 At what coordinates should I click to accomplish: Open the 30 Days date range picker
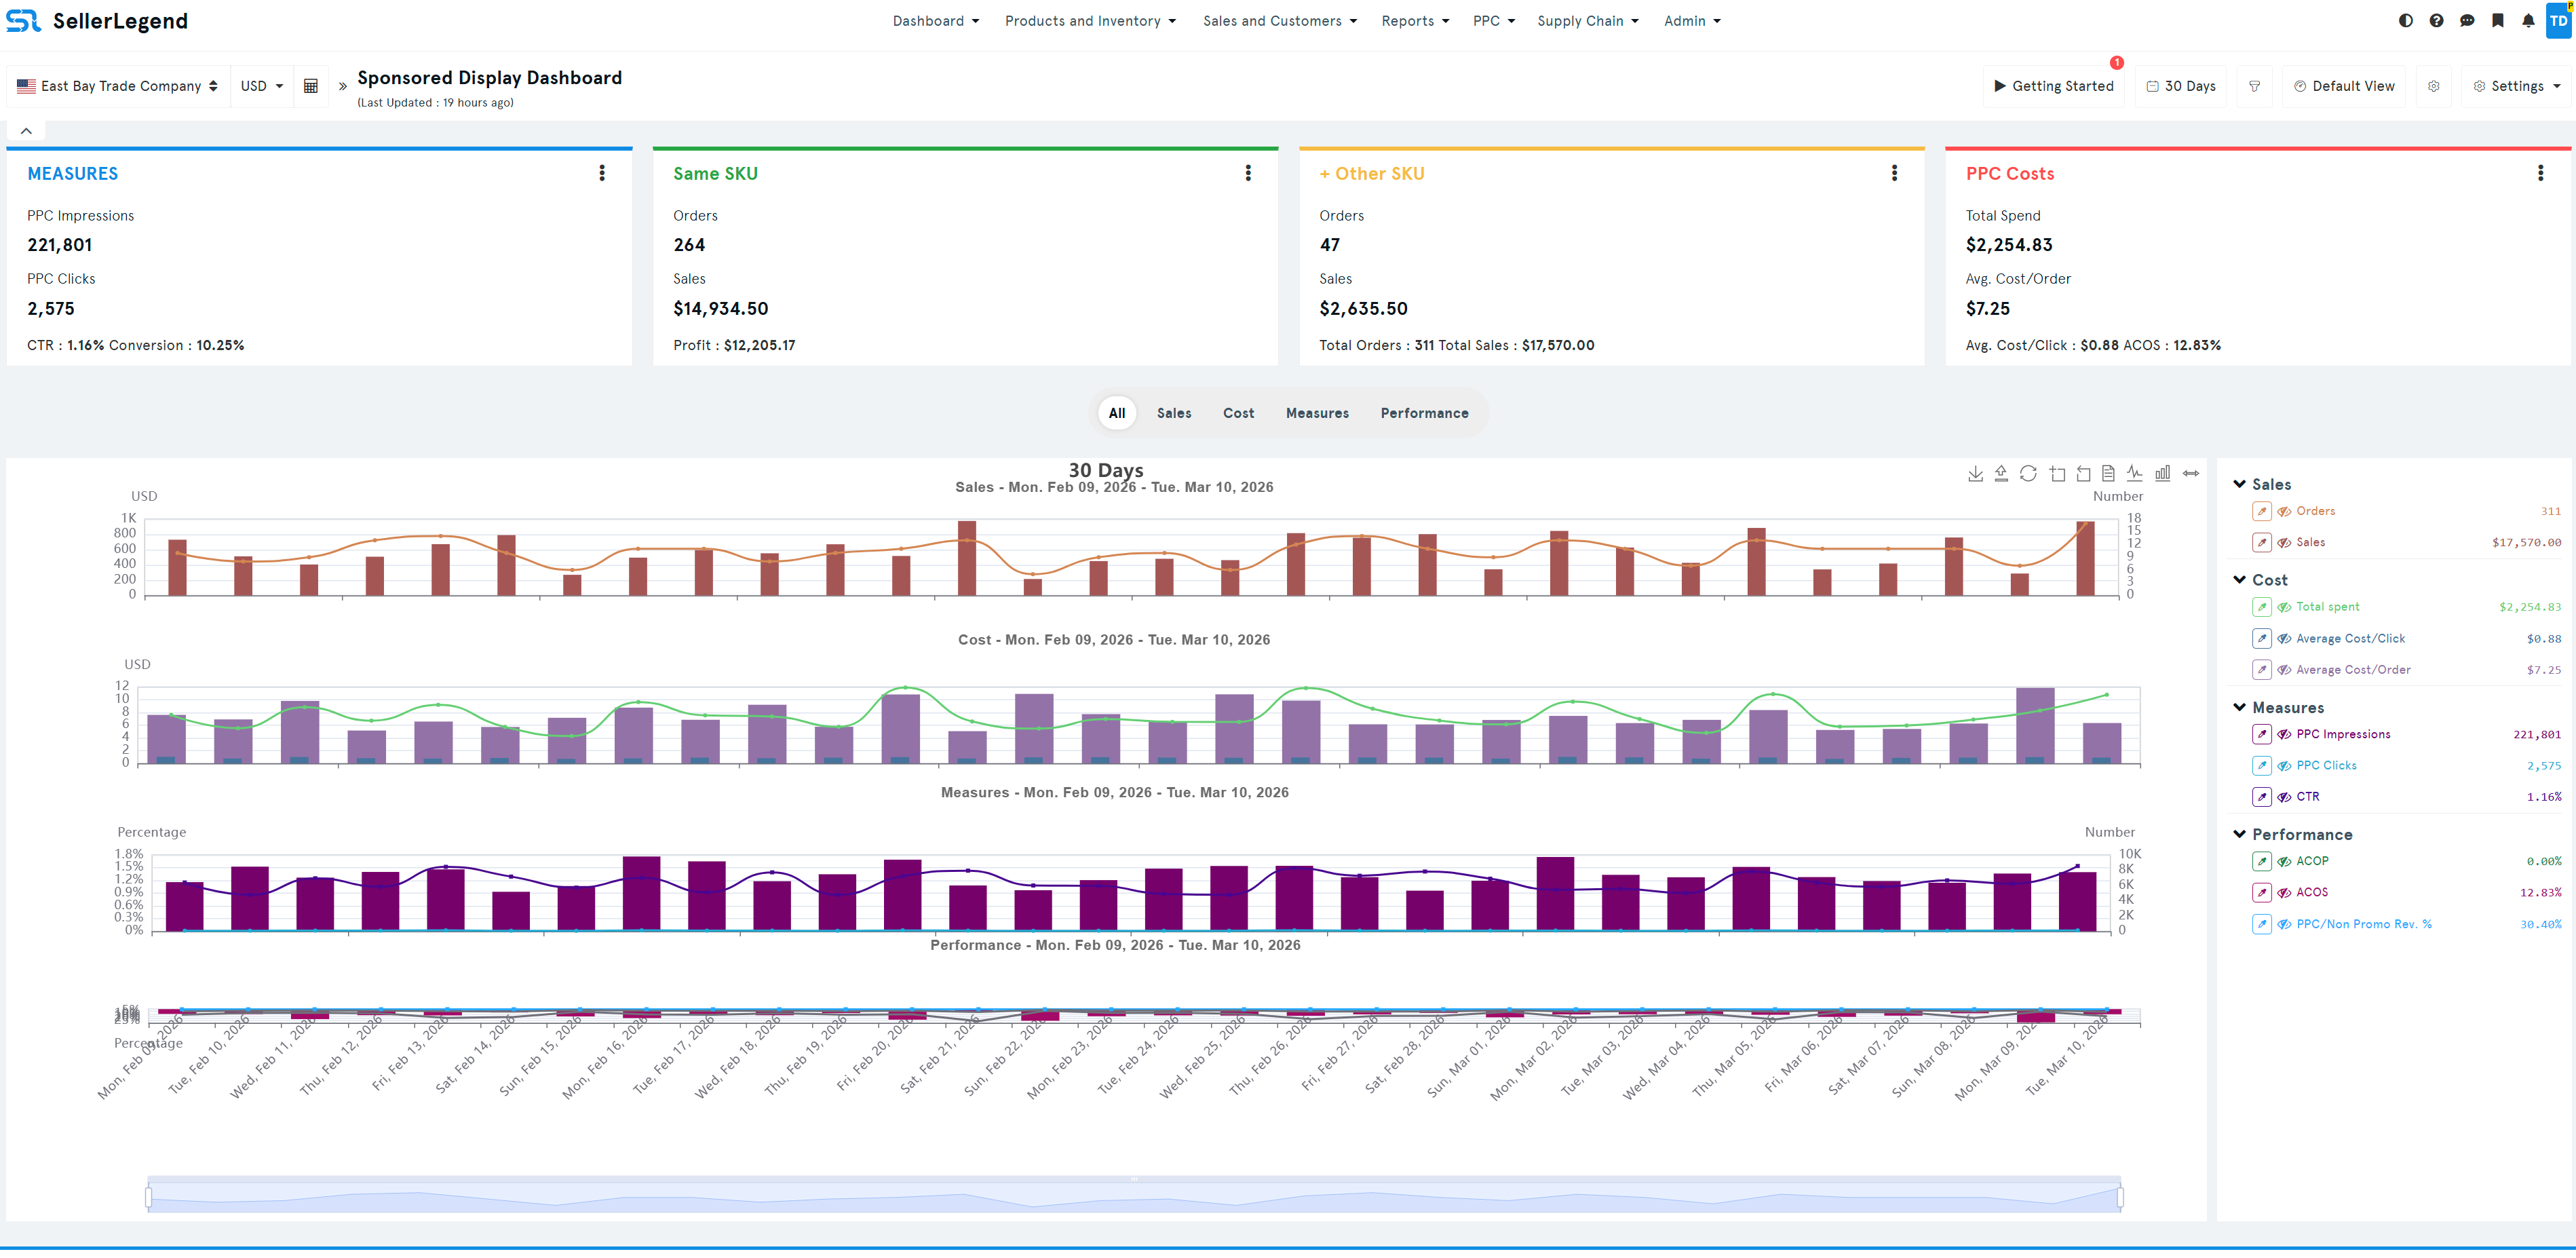(x=2182, y=86)
